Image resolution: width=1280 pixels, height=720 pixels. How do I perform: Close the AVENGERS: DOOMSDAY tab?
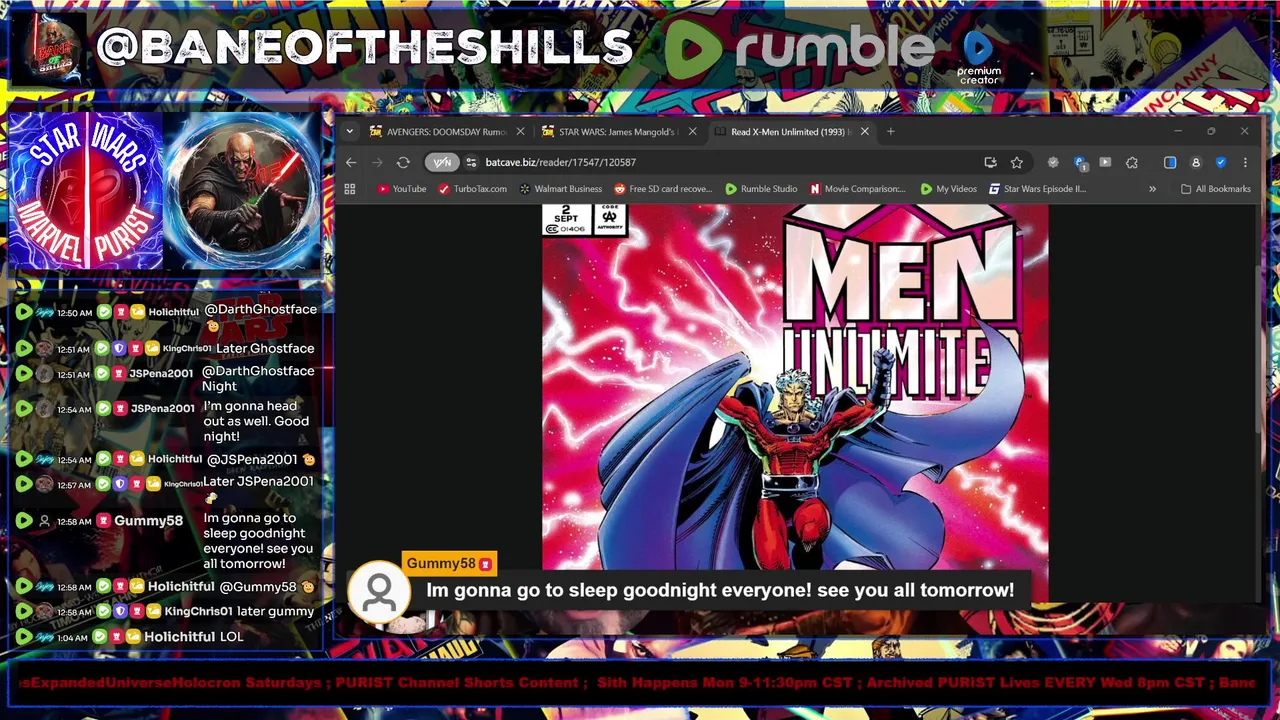tap(520, 132)
